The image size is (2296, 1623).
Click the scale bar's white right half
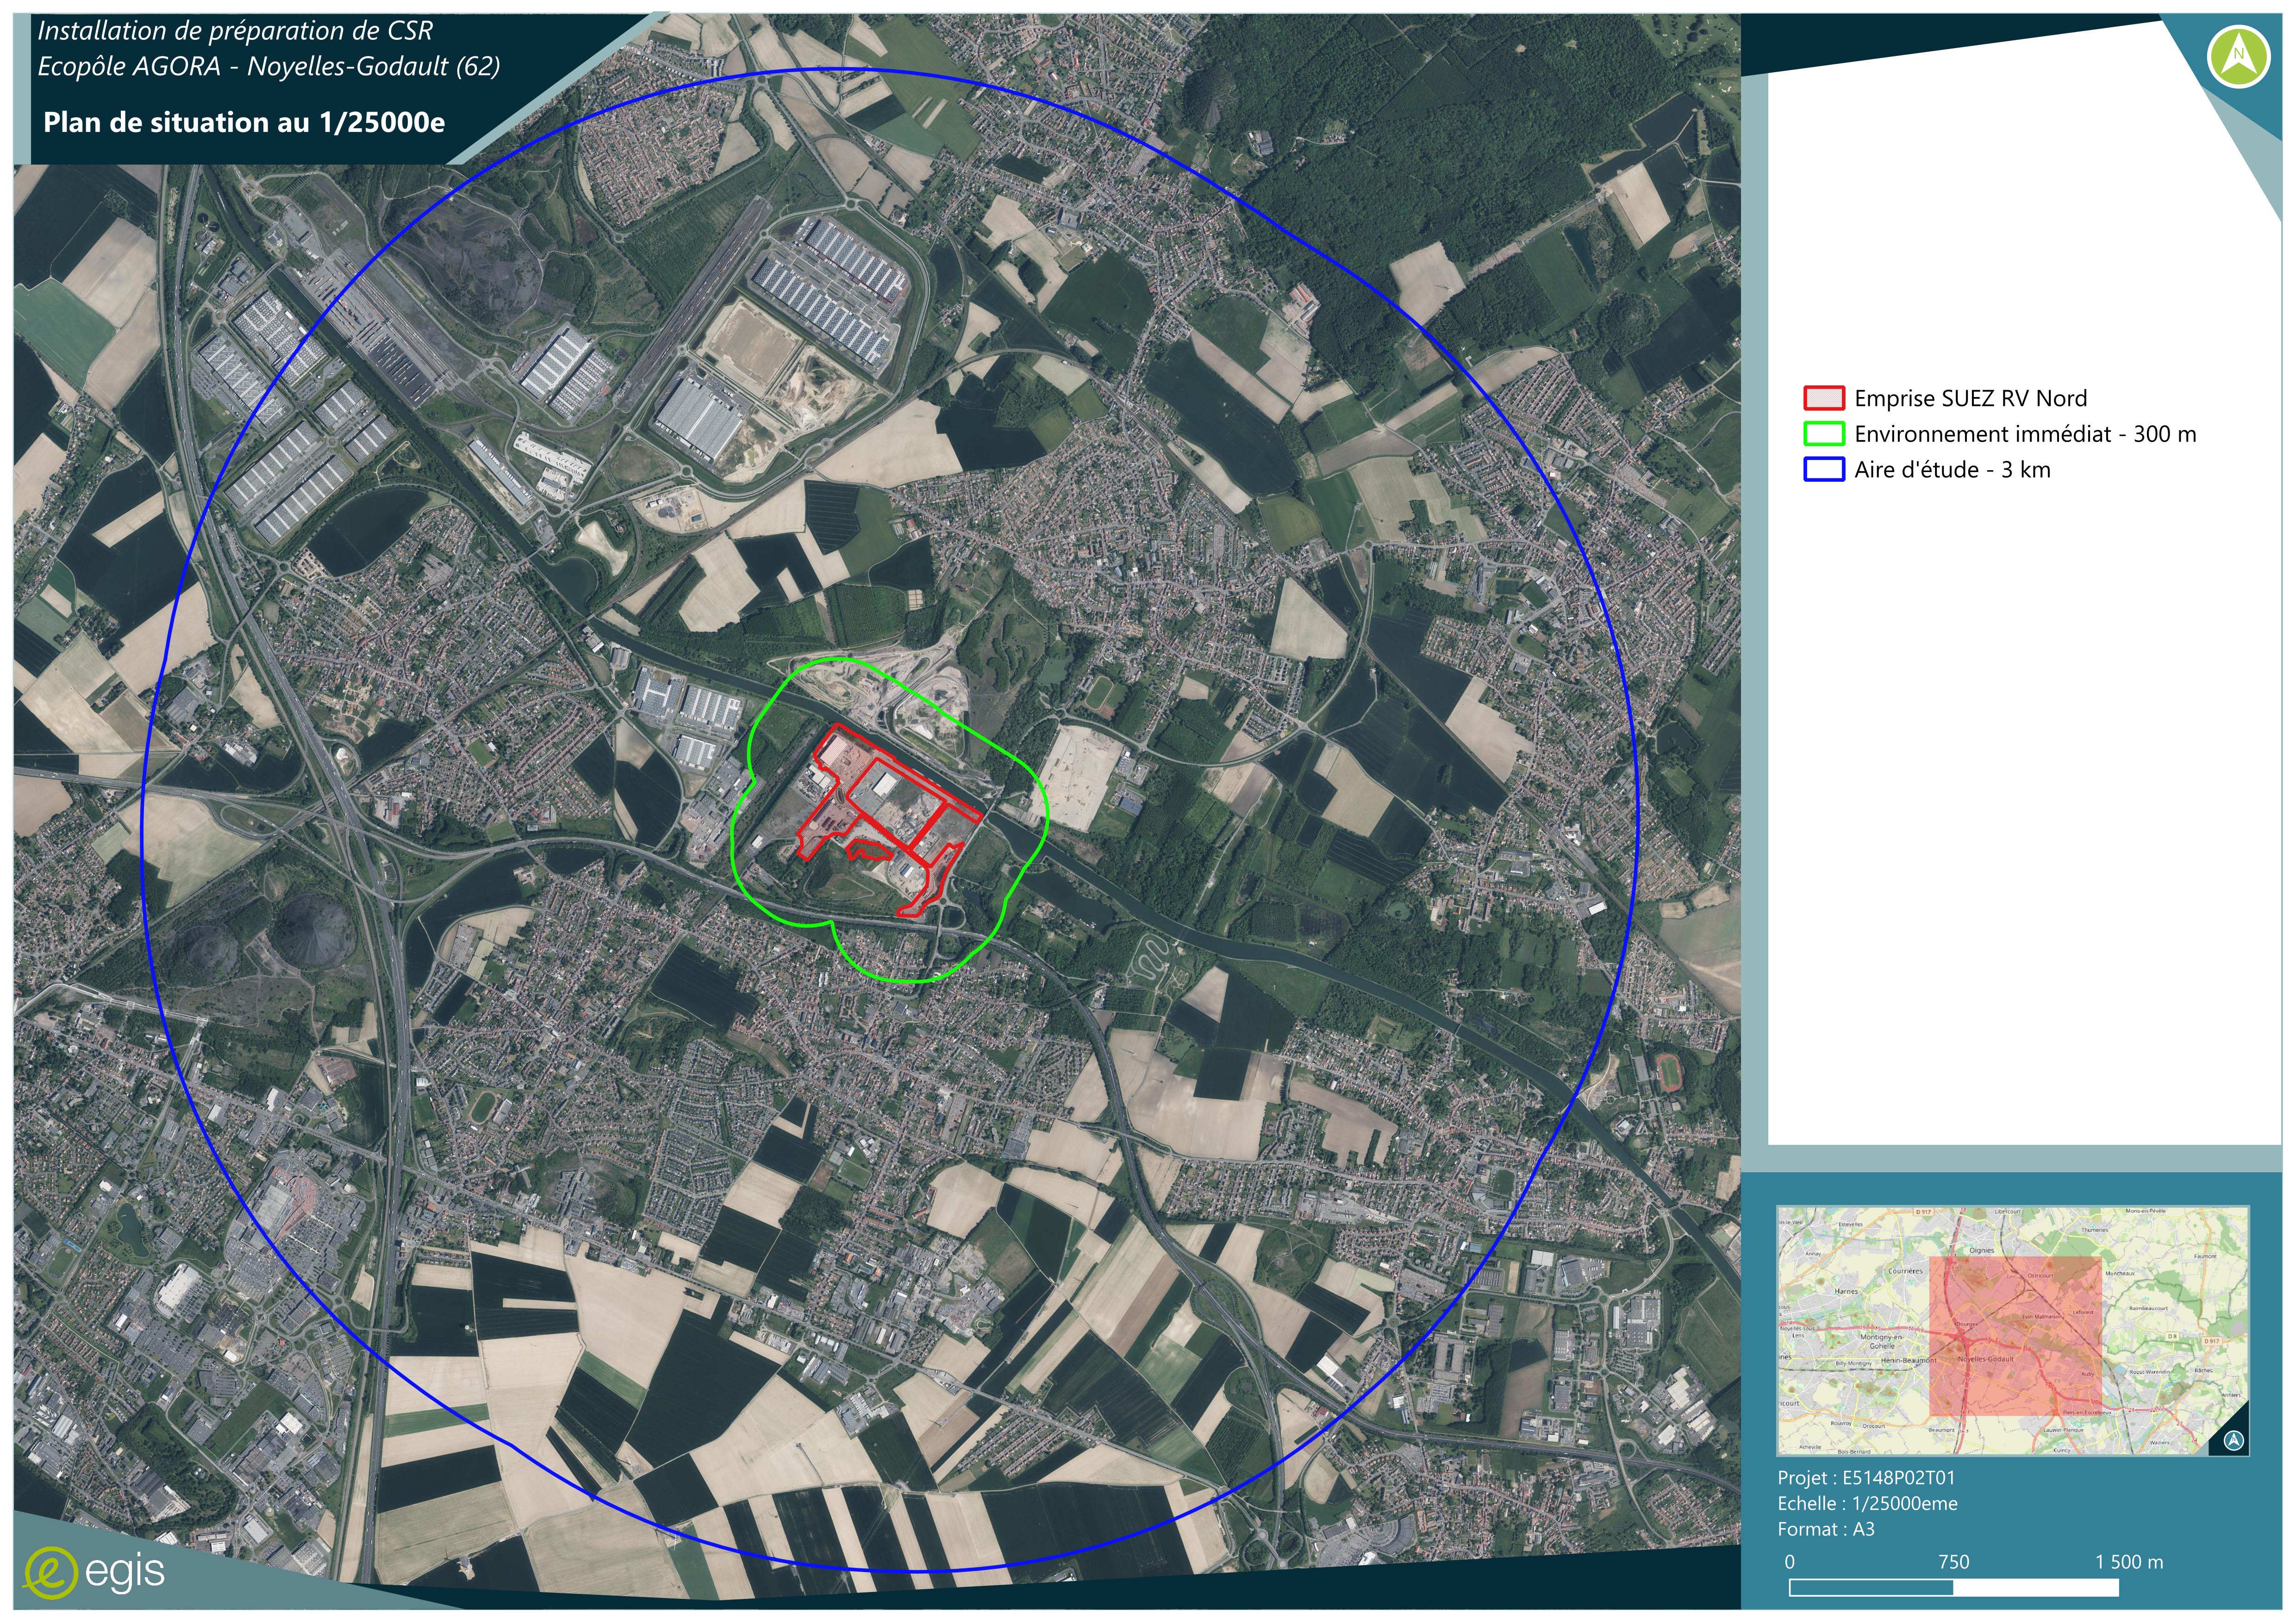(2035, 1588)
